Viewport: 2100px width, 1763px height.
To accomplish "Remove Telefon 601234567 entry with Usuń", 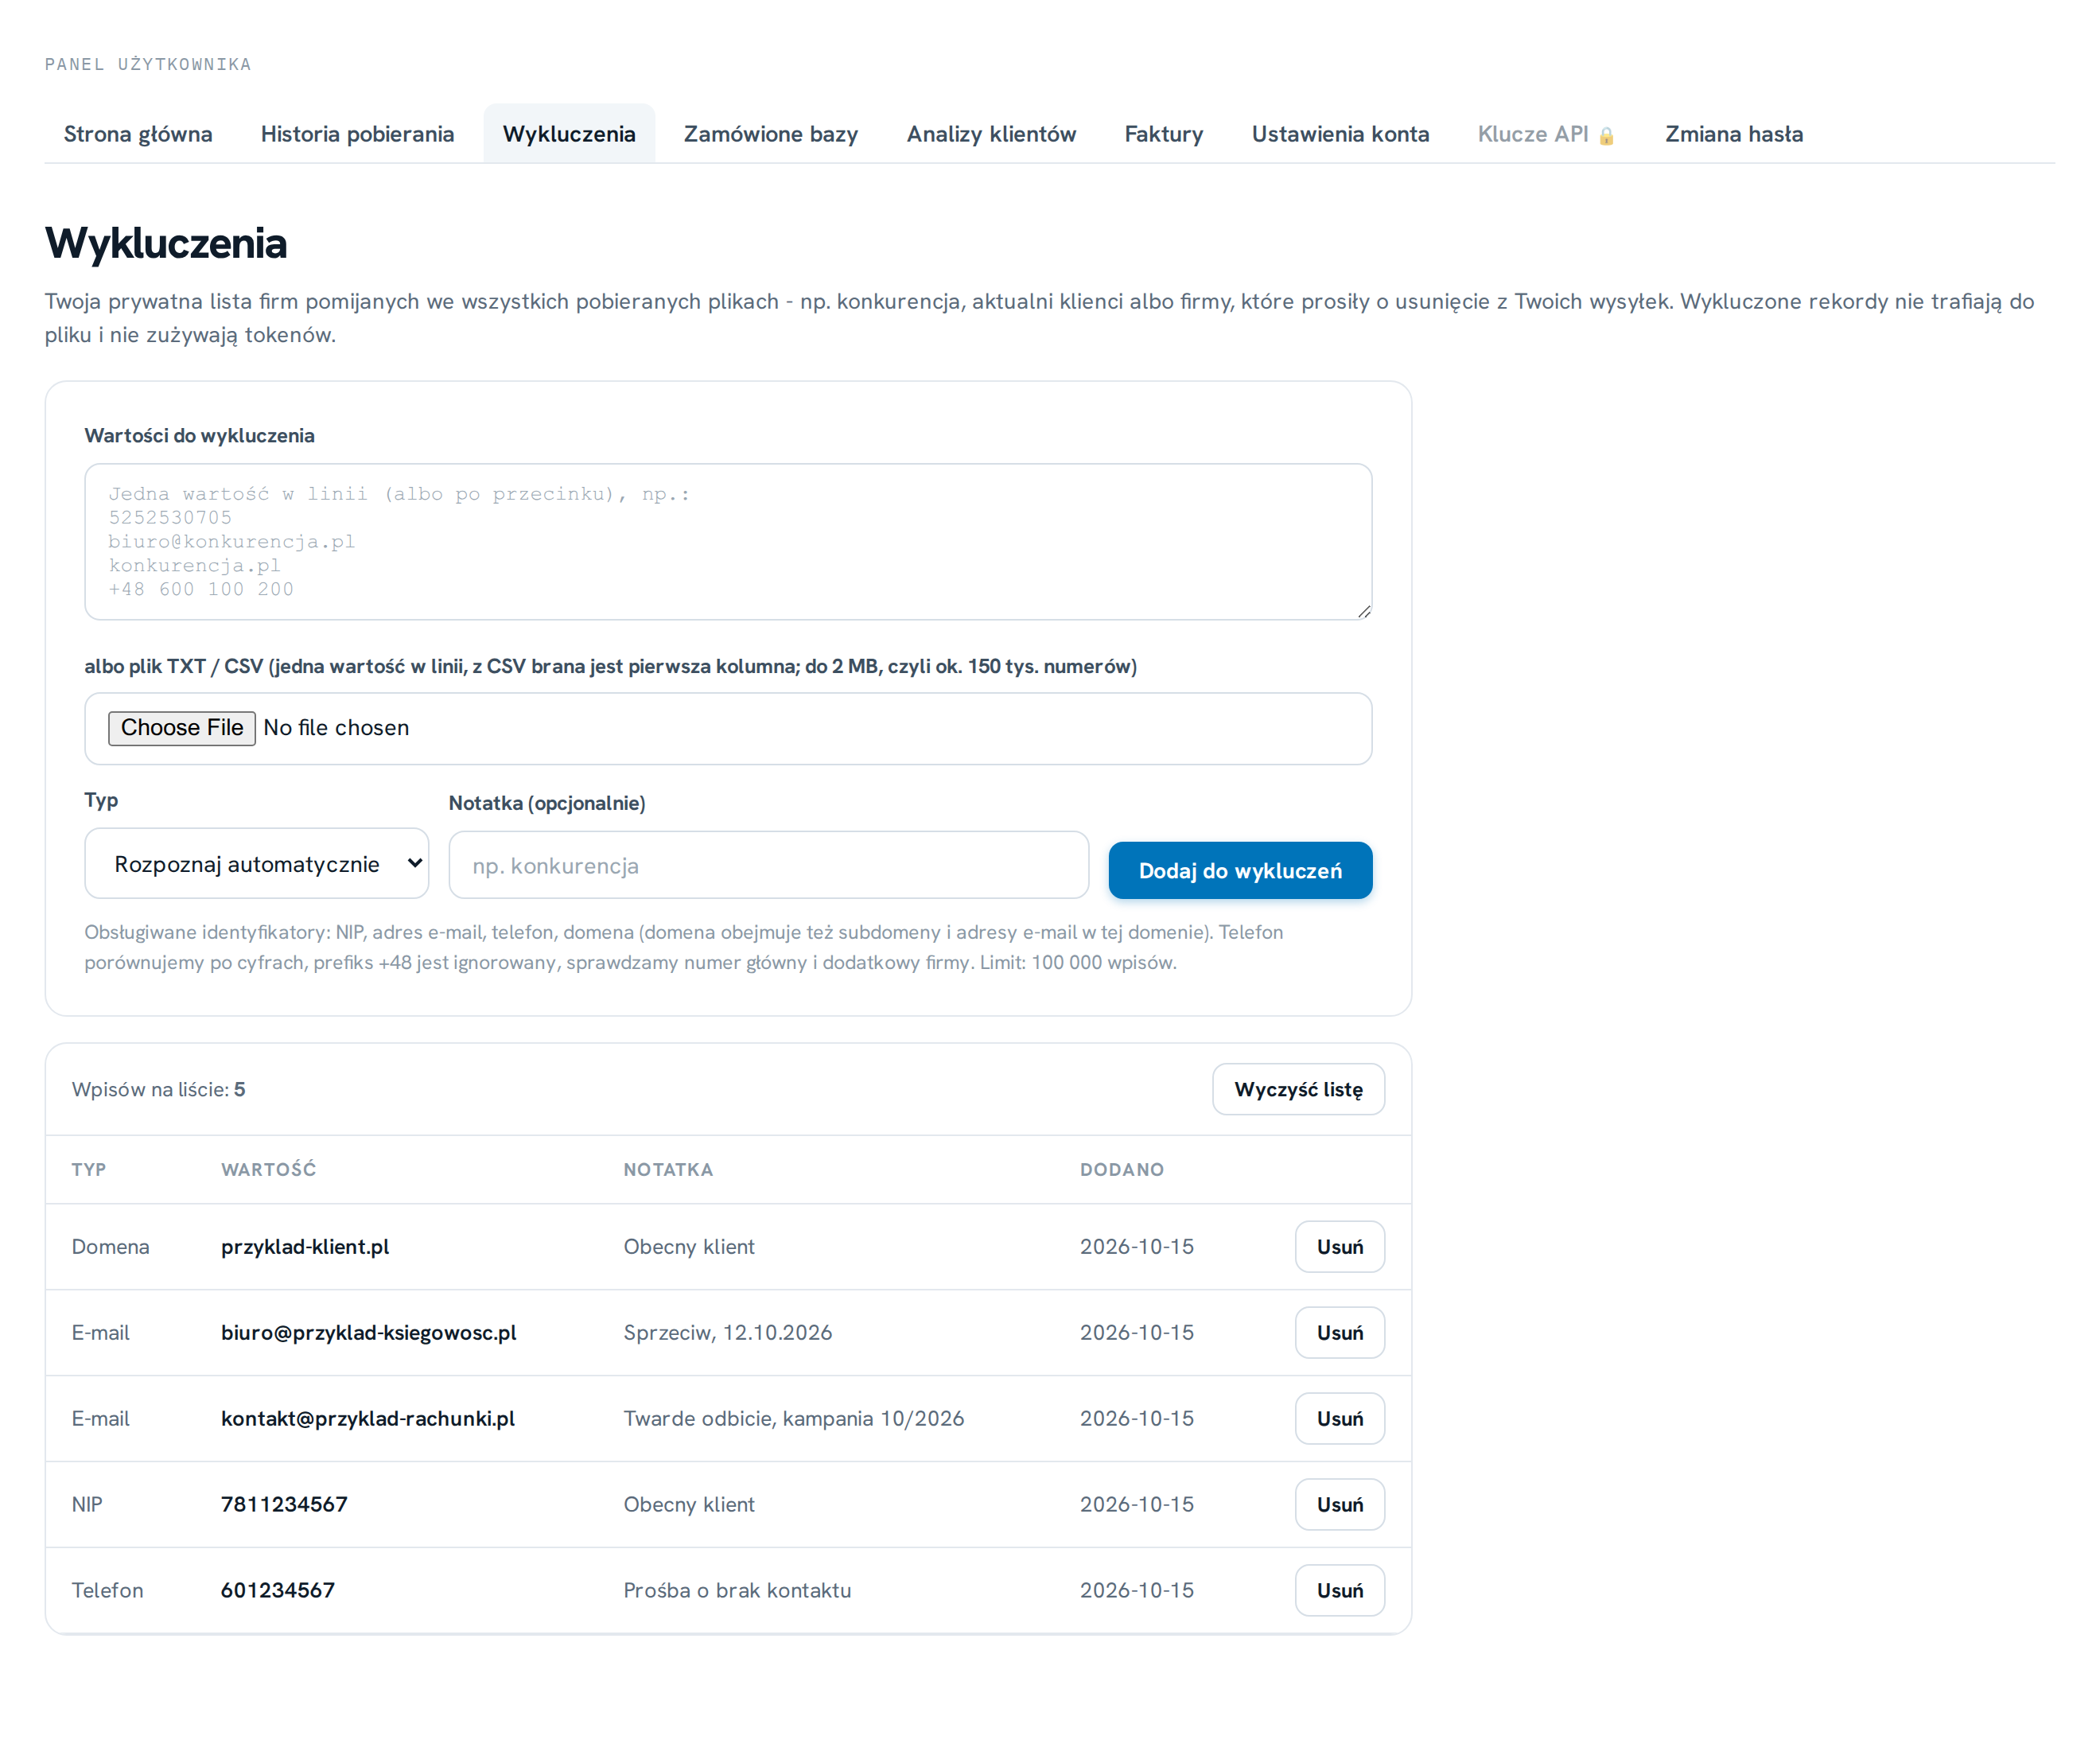I will pos(1339,1590).
